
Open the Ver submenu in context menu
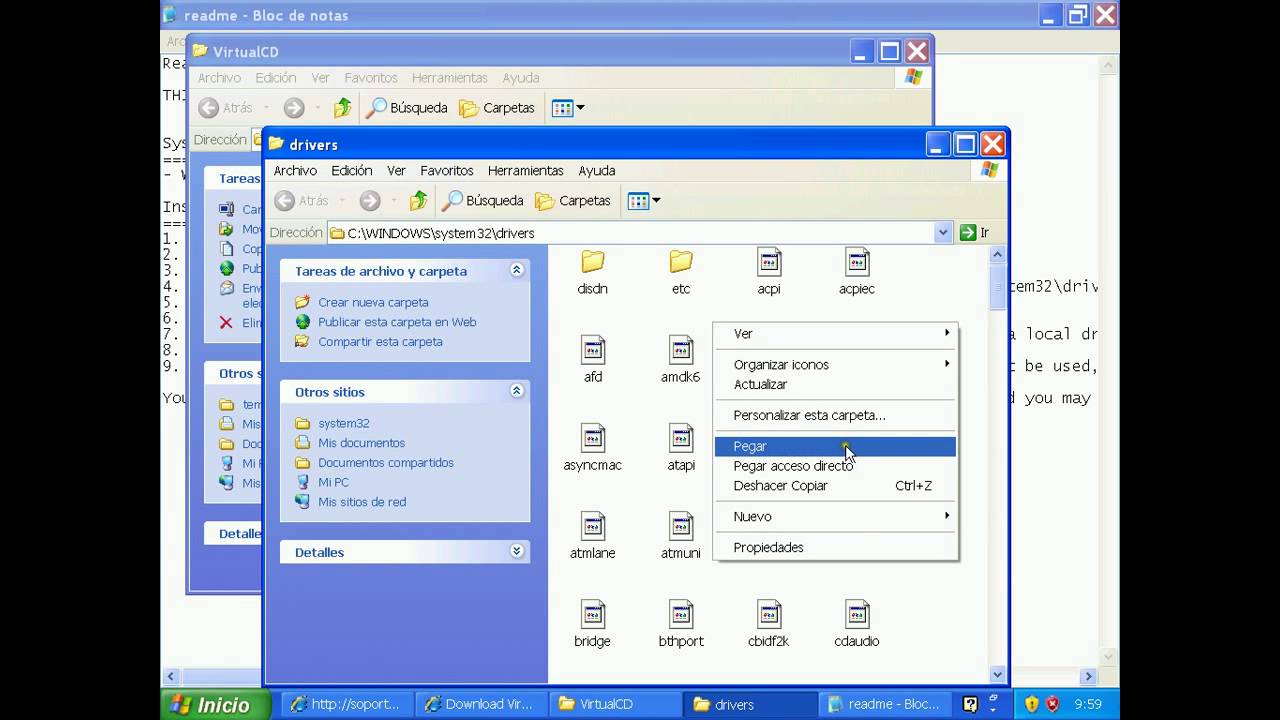(x=836, y=334)
